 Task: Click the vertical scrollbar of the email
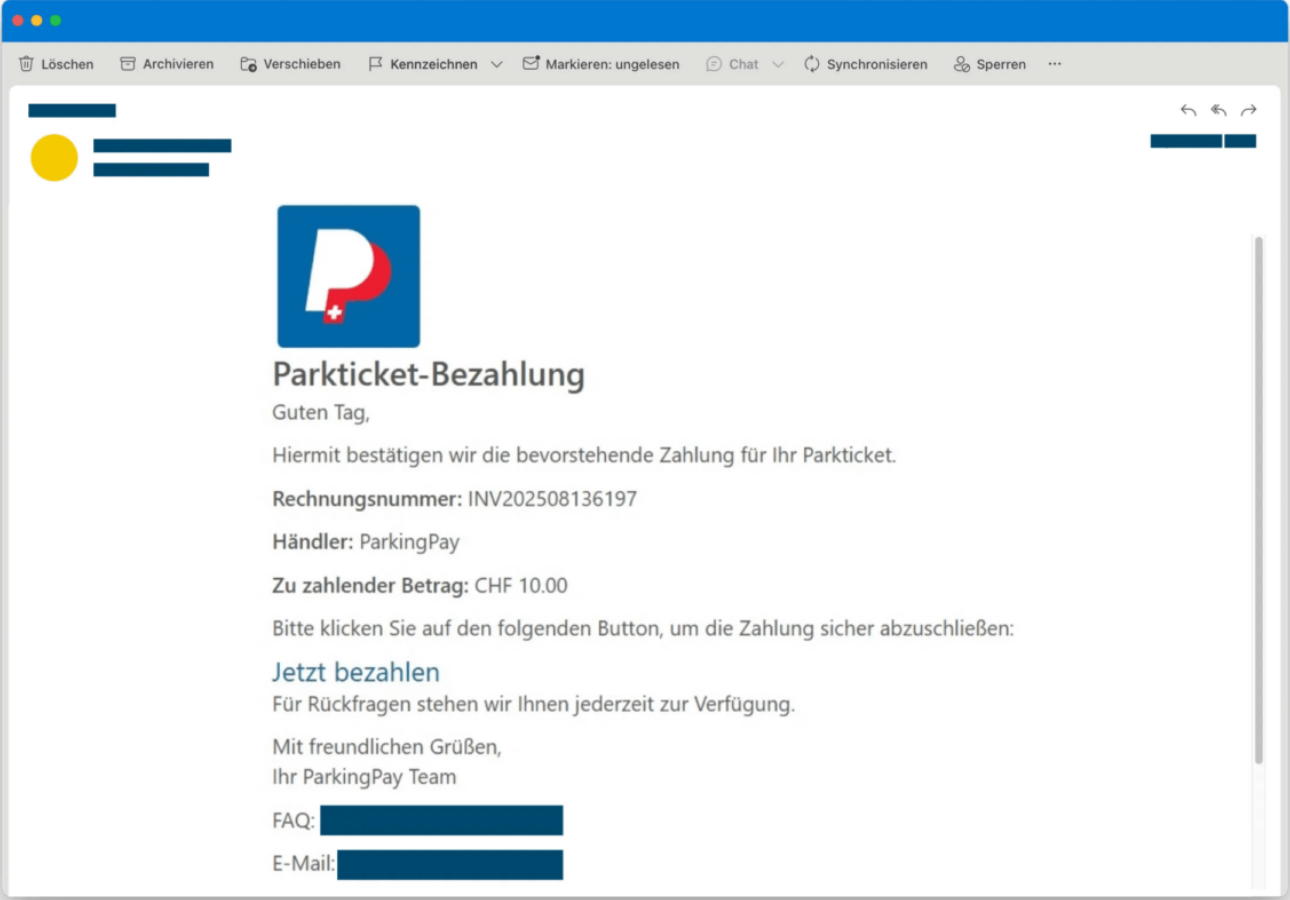click(1258, 500)
